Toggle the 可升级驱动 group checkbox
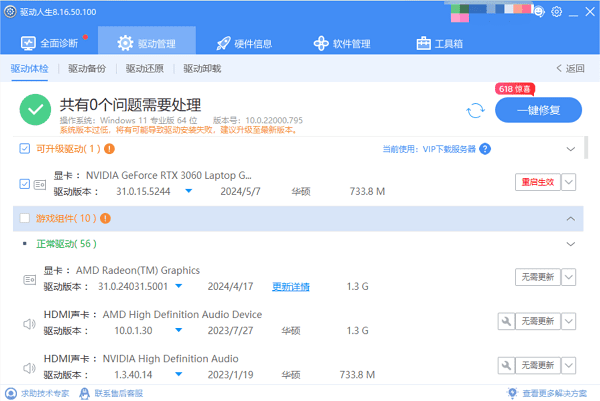This screenshot has width=600, height=401. point(25,149)
